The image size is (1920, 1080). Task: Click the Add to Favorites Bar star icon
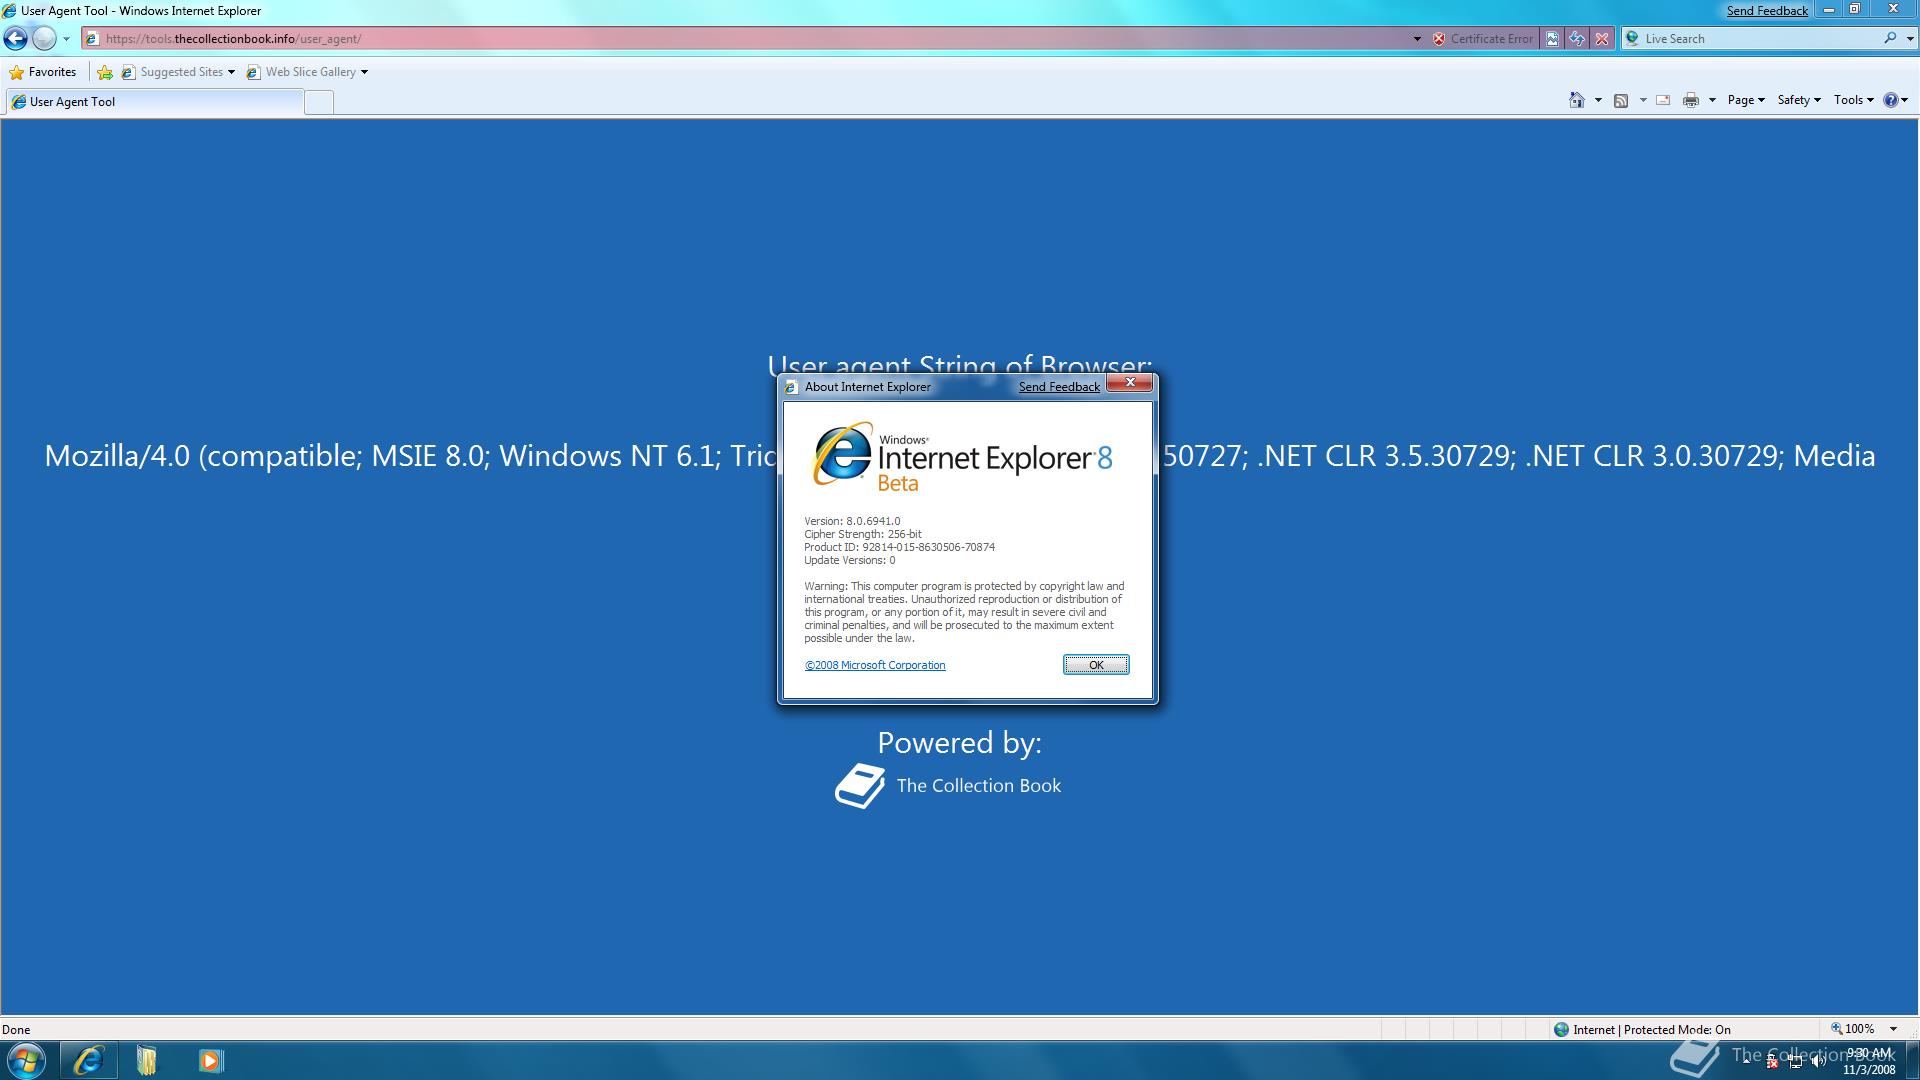point(105,72)
